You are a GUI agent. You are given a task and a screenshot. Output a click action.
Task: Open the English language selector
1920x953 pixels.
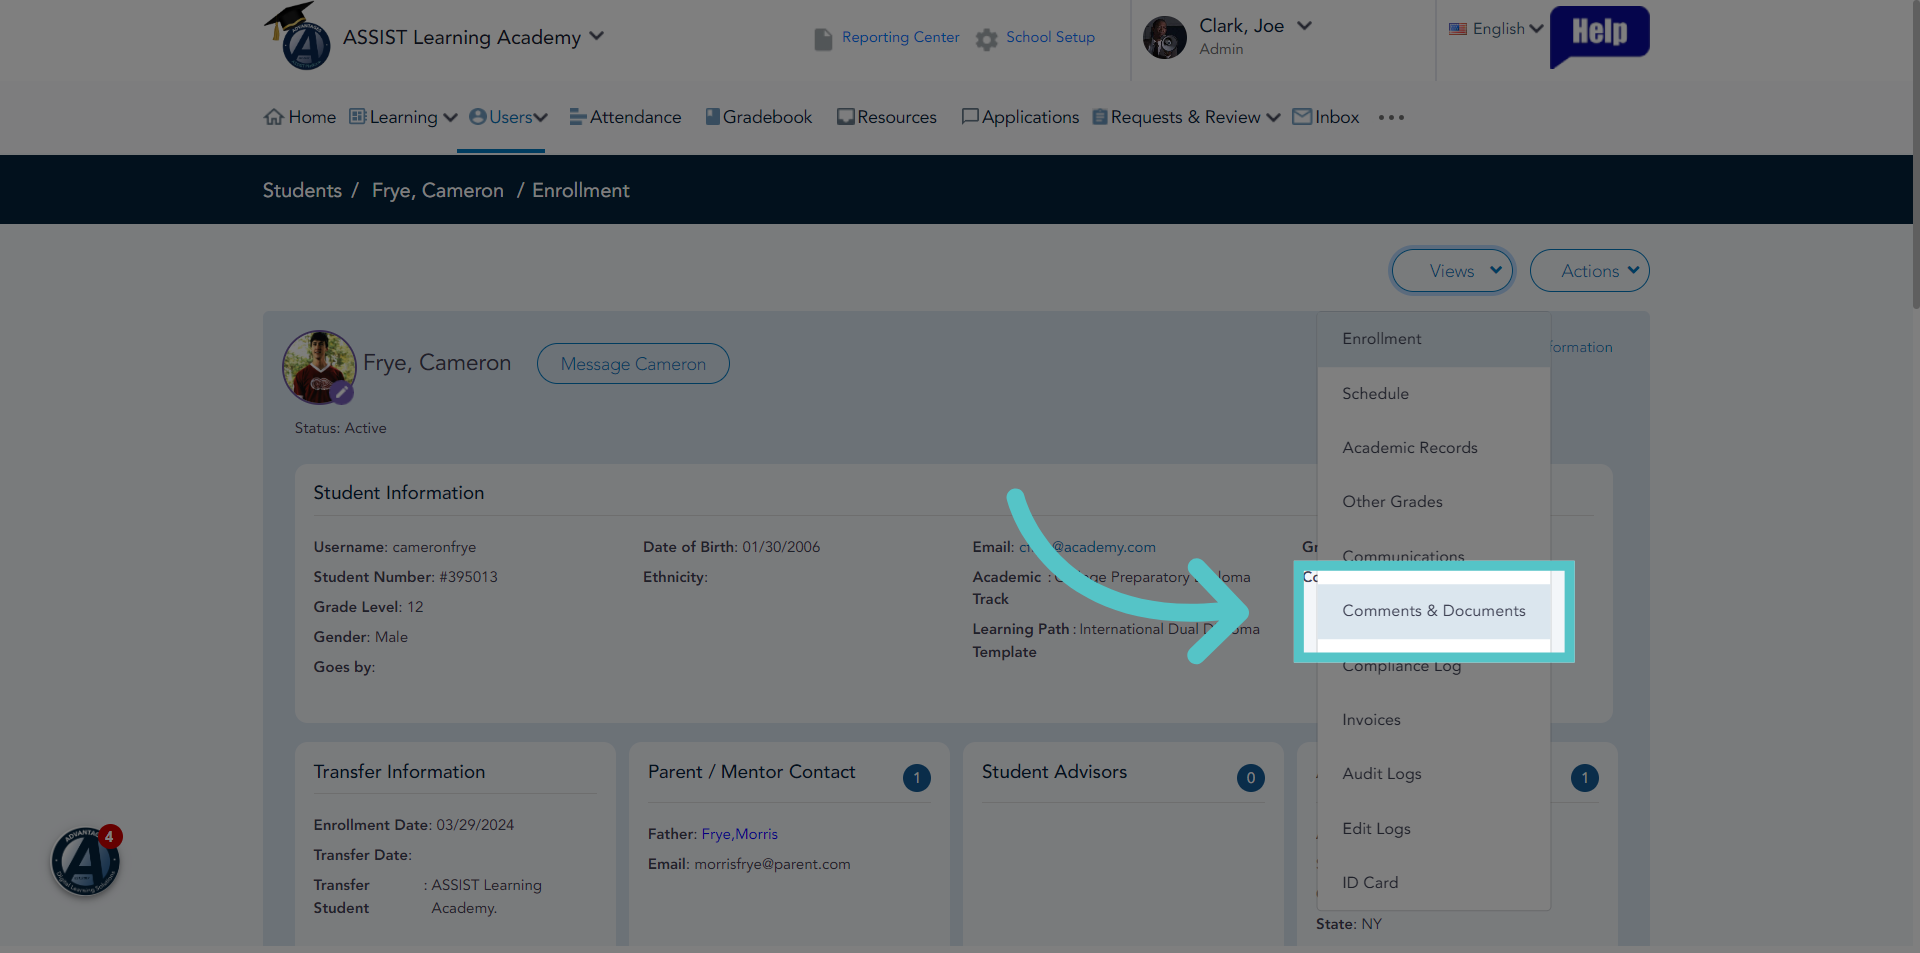click(x=1496, y=29)
